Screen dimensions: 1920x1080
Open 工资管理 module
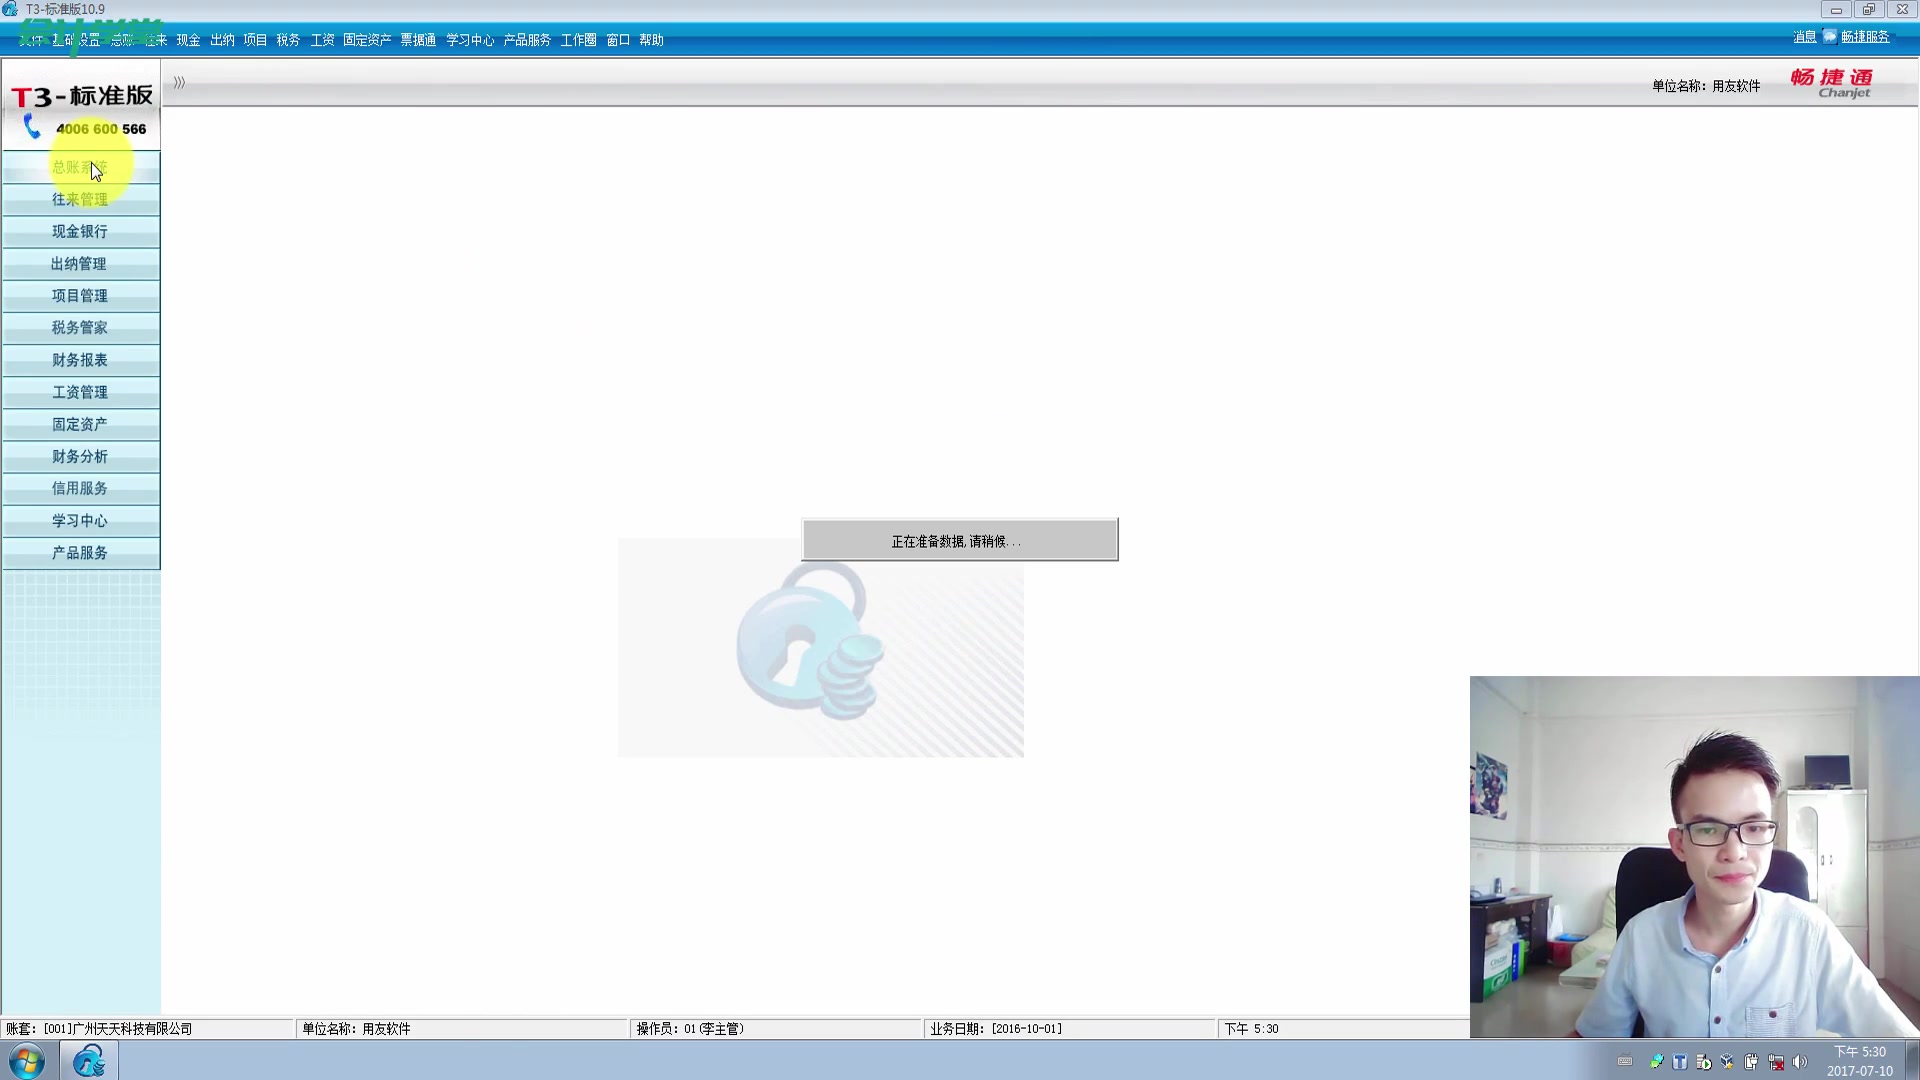[79, 392]
